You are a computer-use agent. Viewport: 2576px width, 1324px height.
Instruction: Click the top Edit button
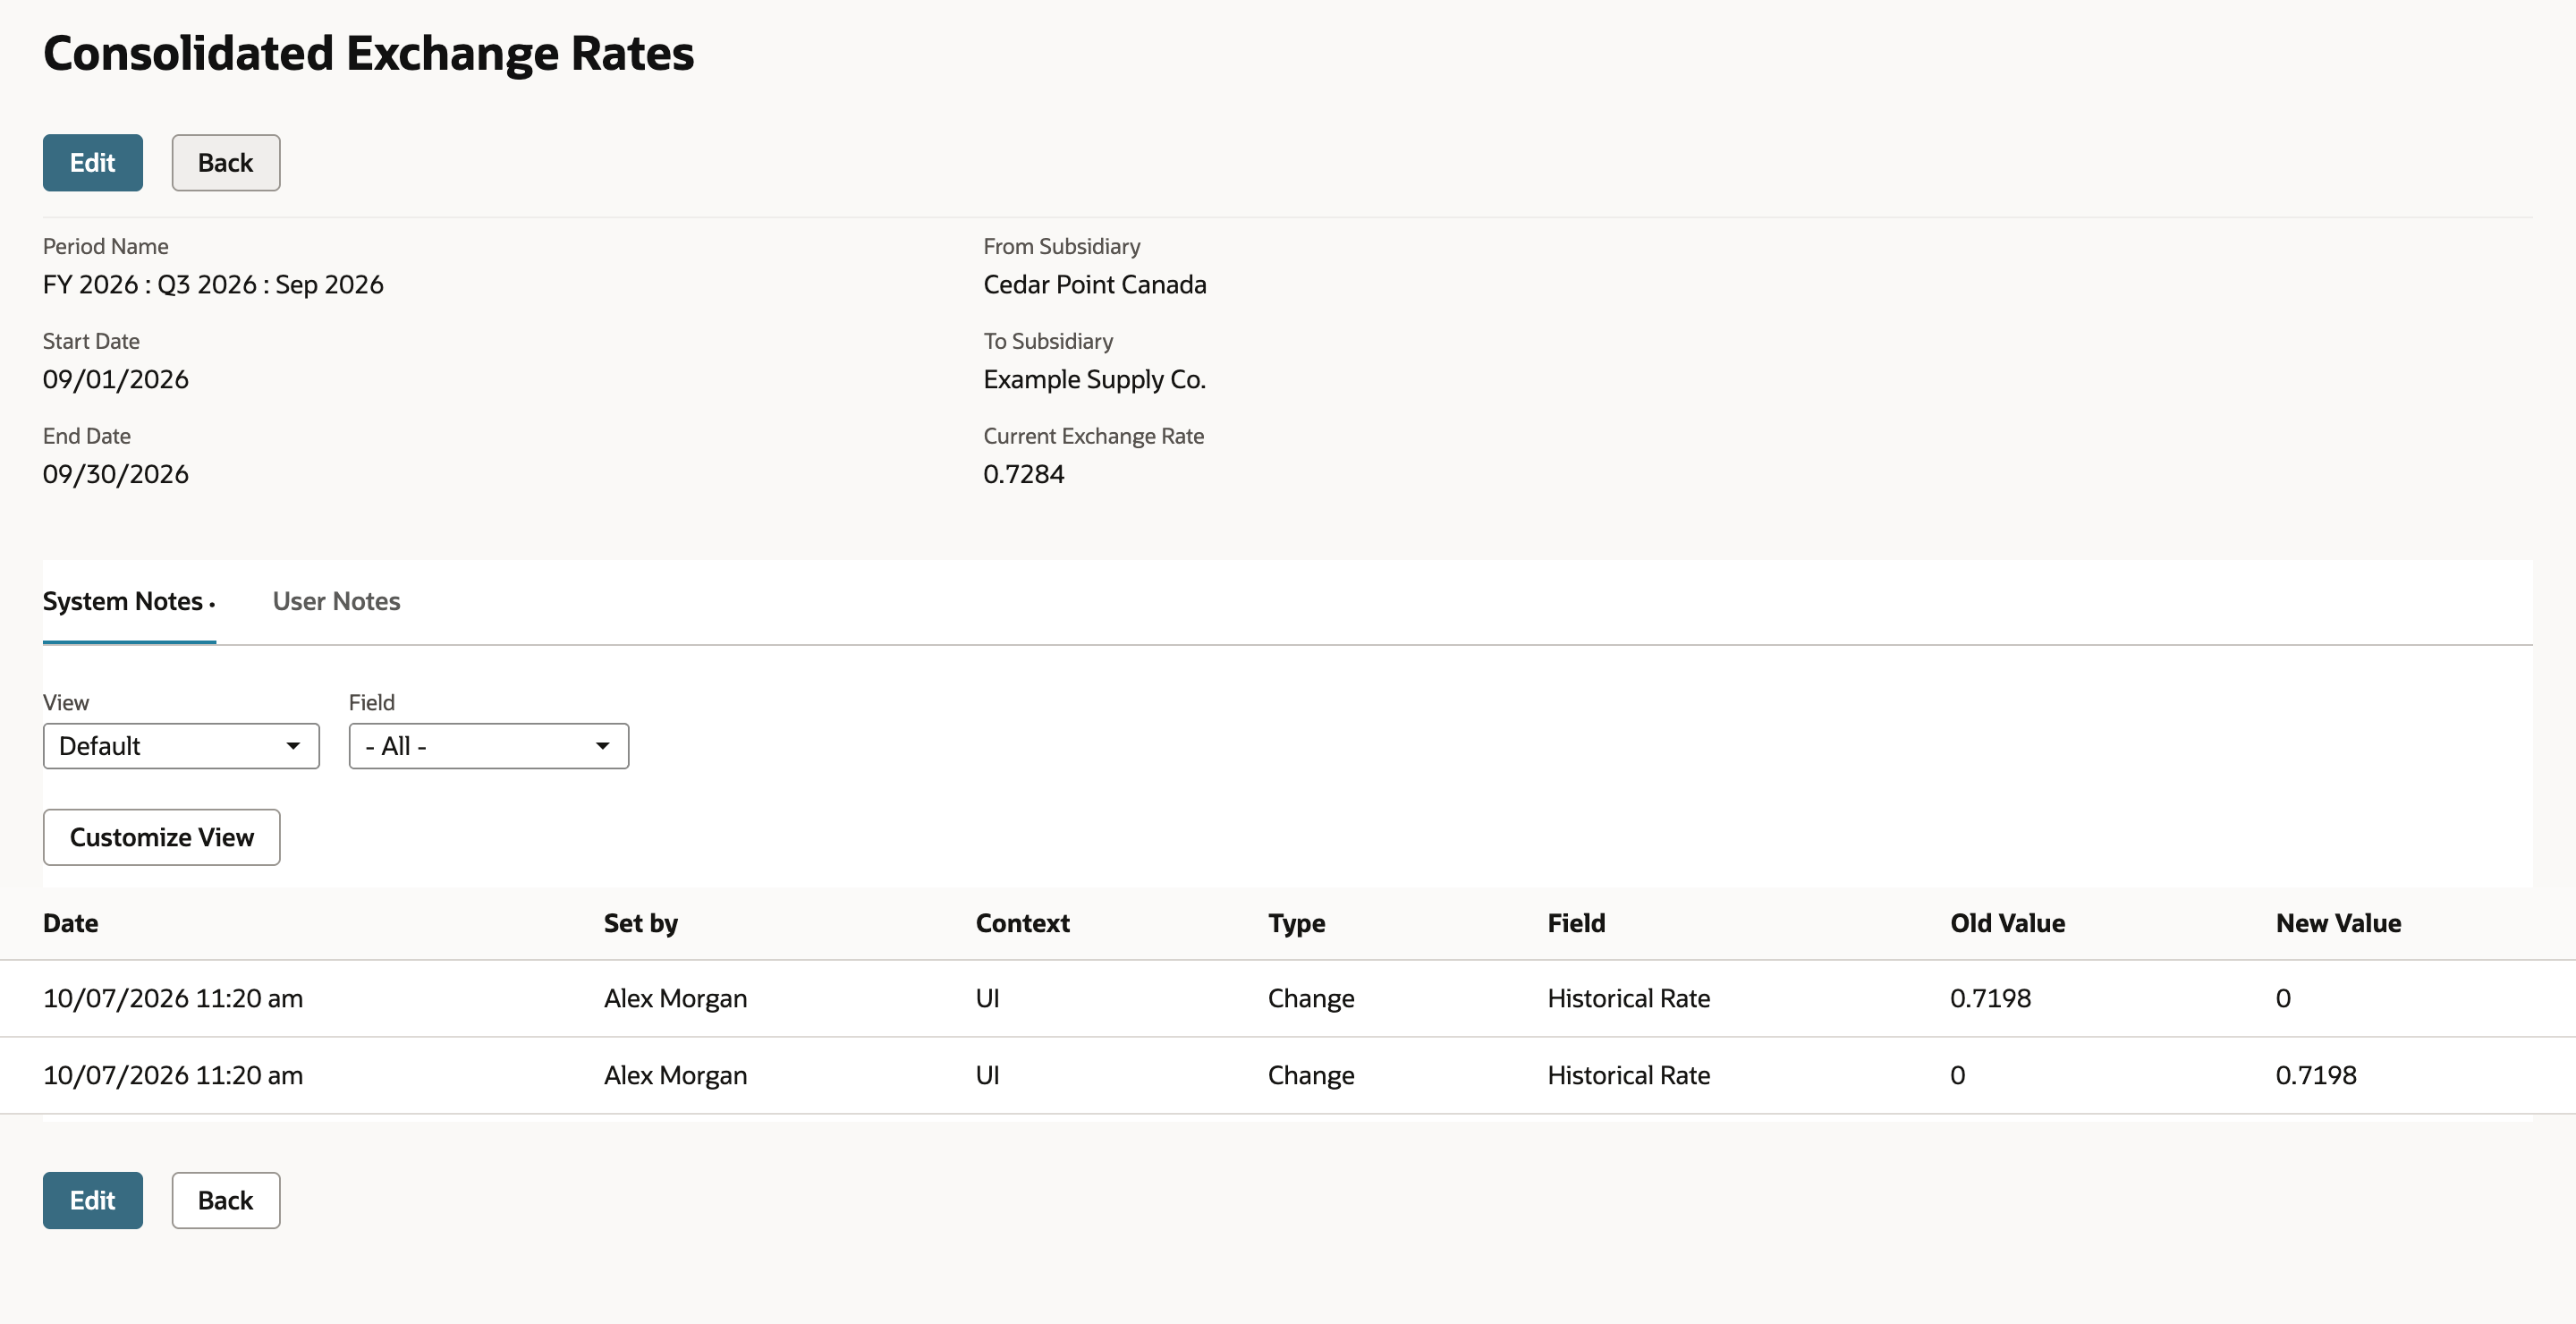tap(92, 163)
